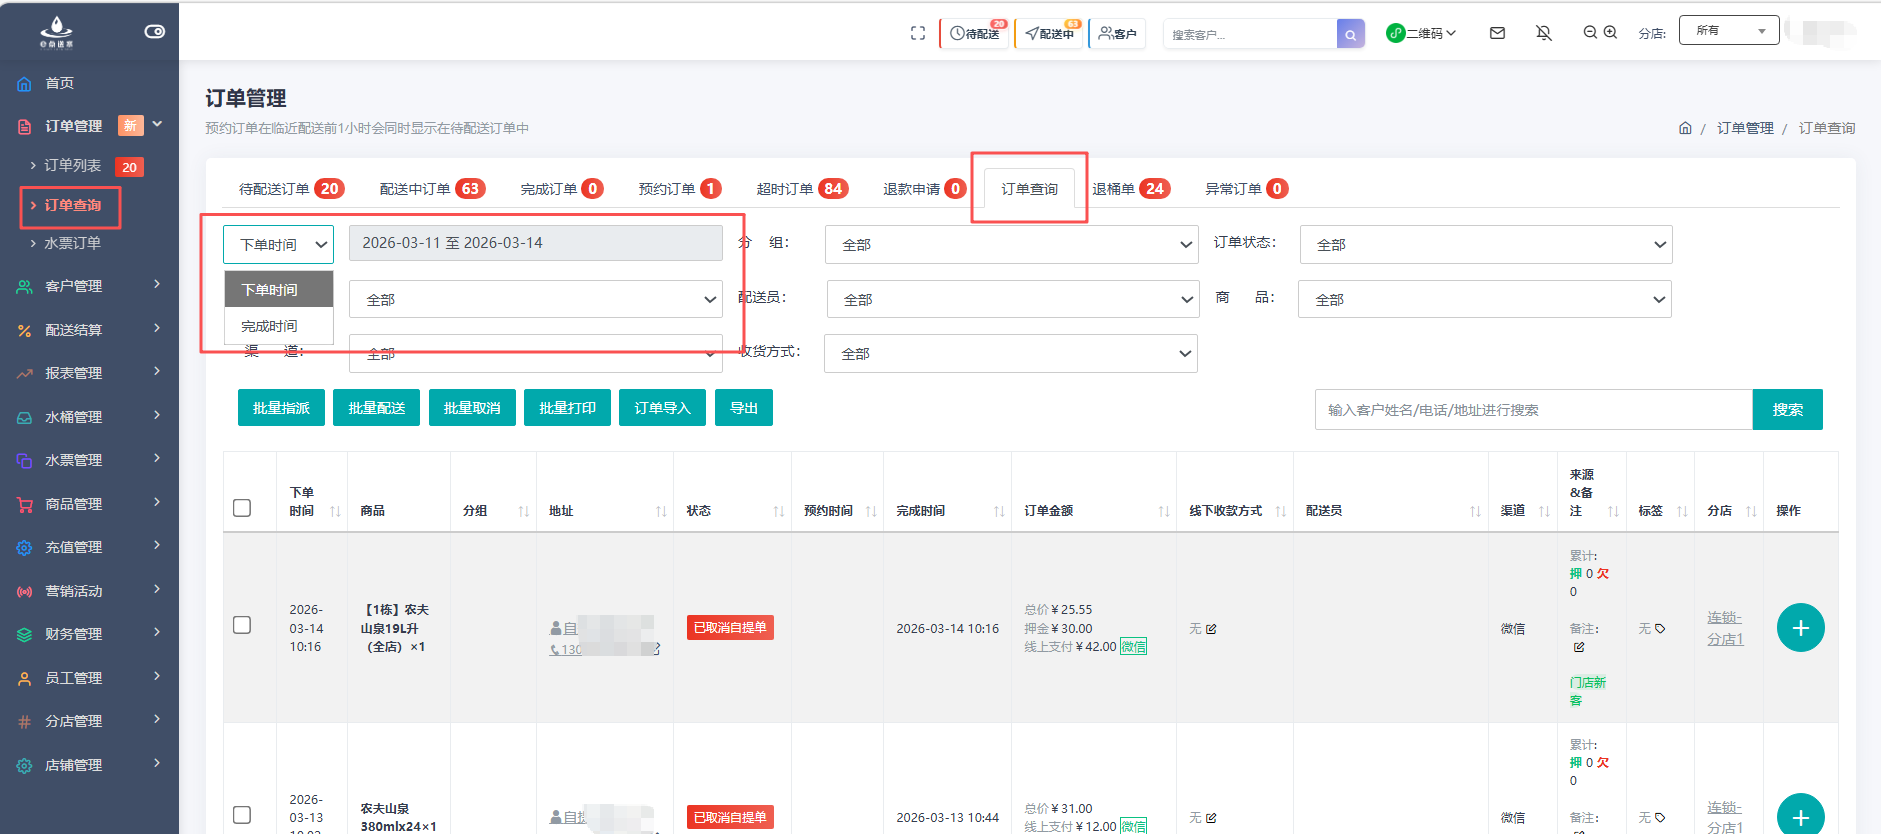The width and height of the screenshot is (1881, 834).
Task: Click the purple customer search icon
Action: coord(1350,34)
